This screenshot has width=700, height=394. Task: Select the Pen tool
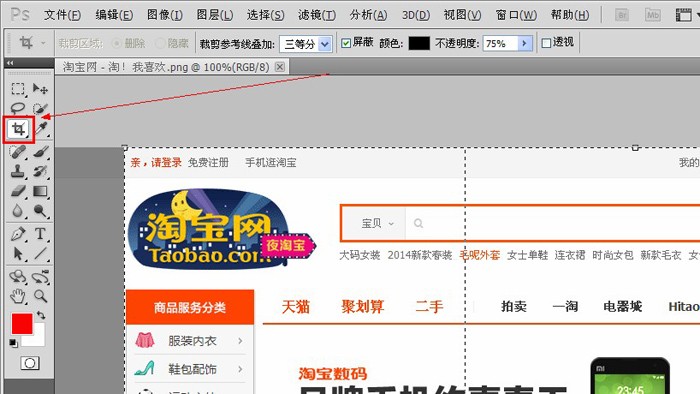click(x=18, y=233)
